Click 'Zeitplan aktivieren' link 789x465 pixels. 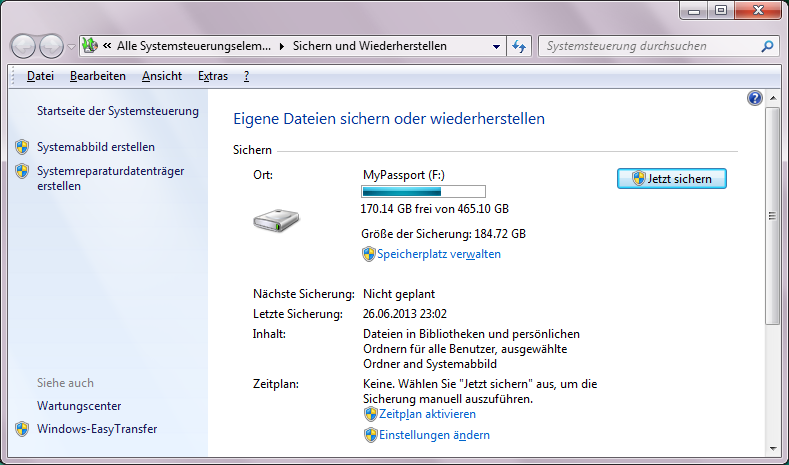tap(427, 414)
